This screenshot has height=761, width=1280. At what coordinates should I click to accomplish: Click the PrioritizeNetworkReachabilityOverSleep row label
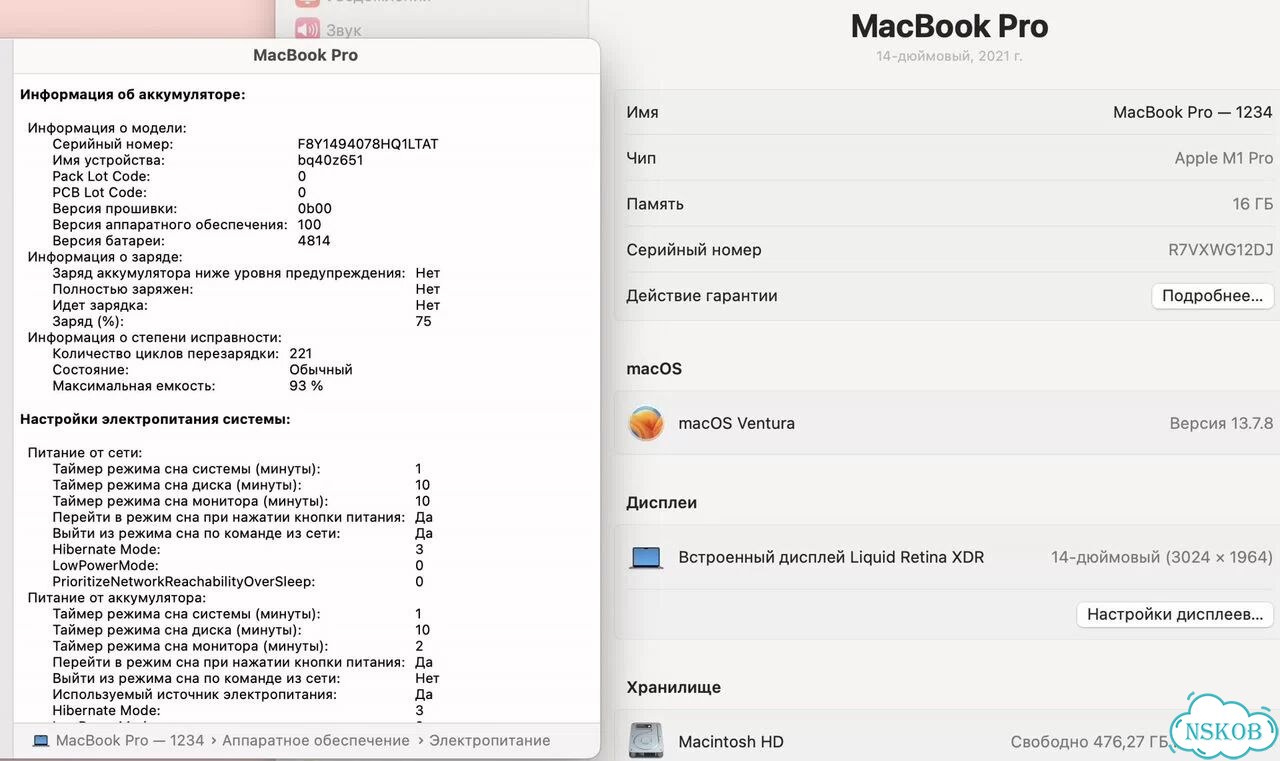(x=183, y=582)
